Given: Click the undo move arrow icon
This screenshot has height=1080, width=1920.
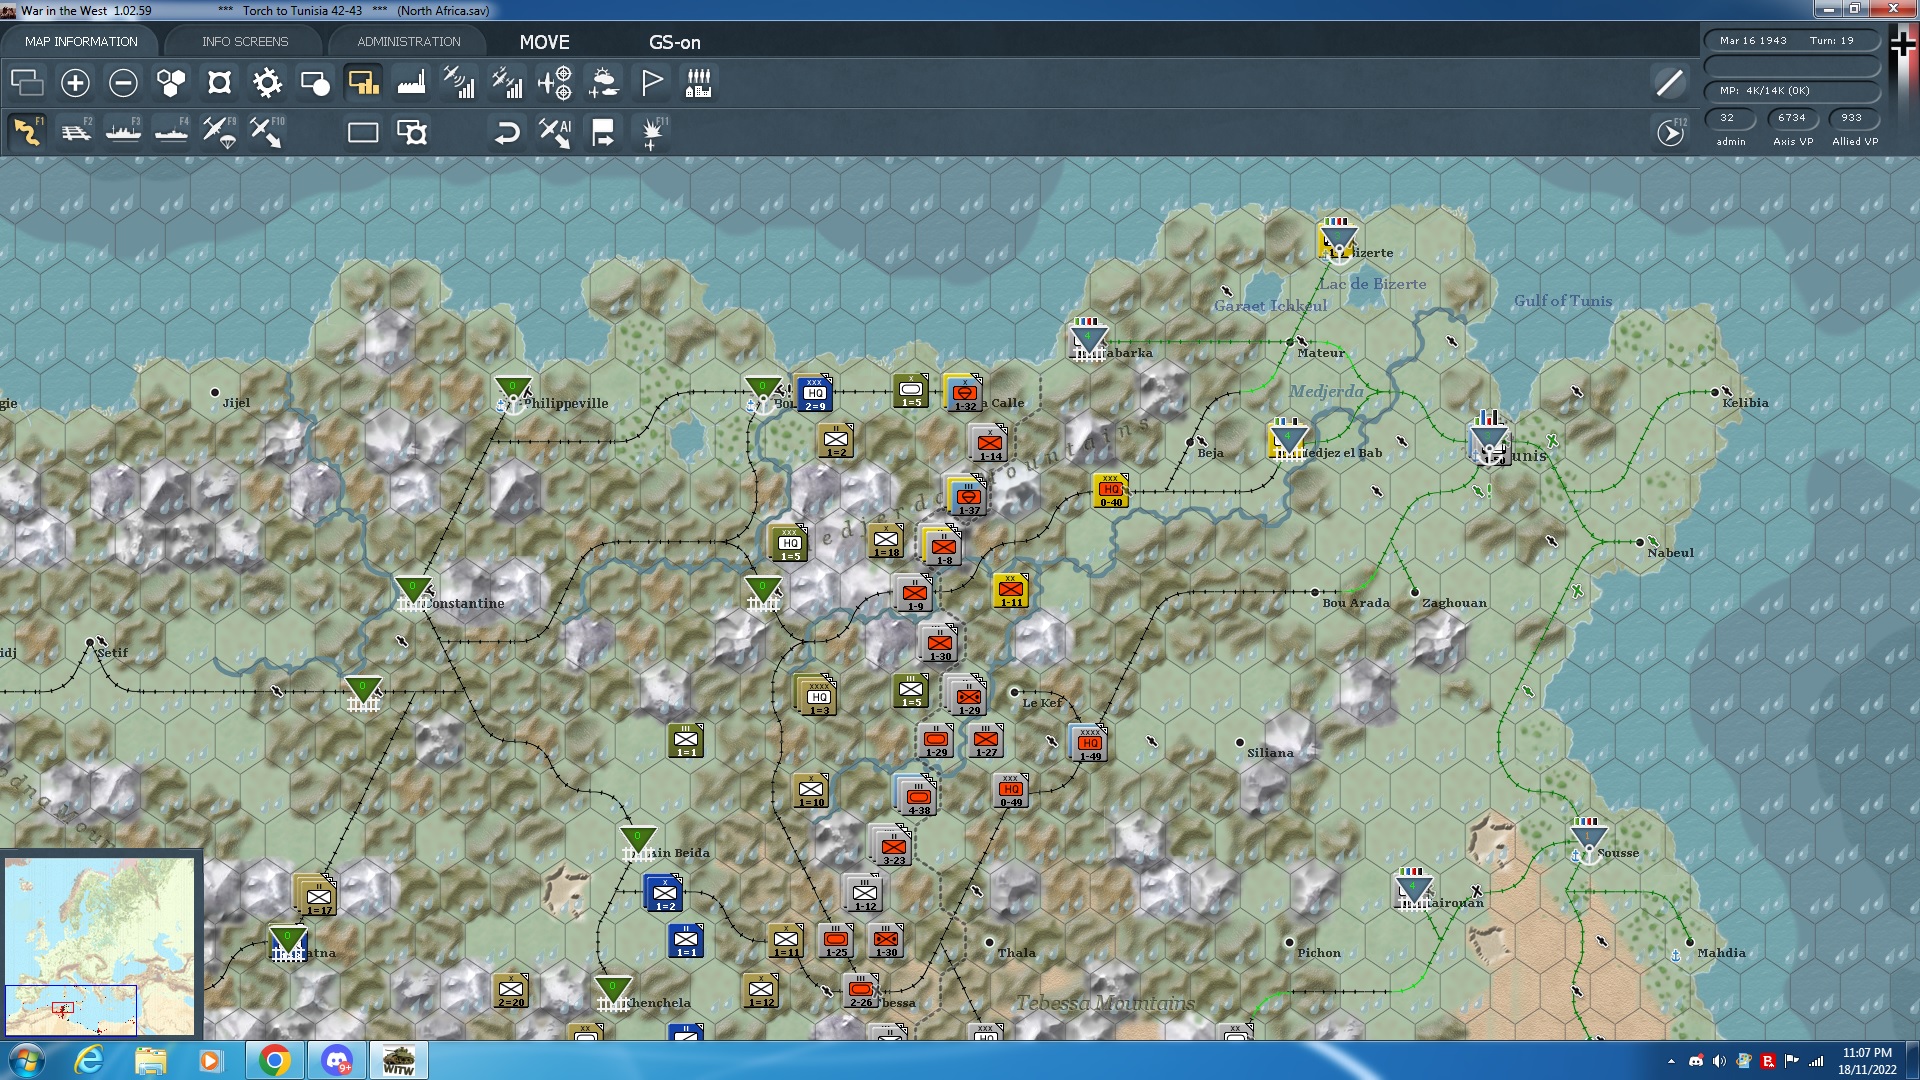Looking at the screenshot, I should click(x=507, y=132).
